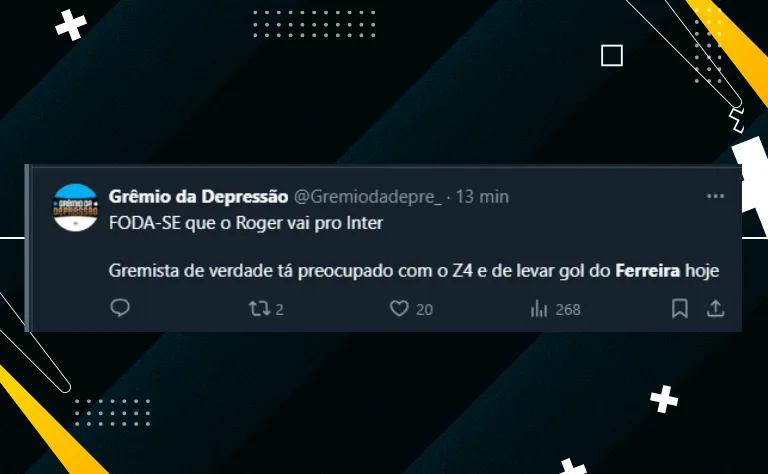Open the Grêmio da Depressão profile avatar

pos(75,208)
